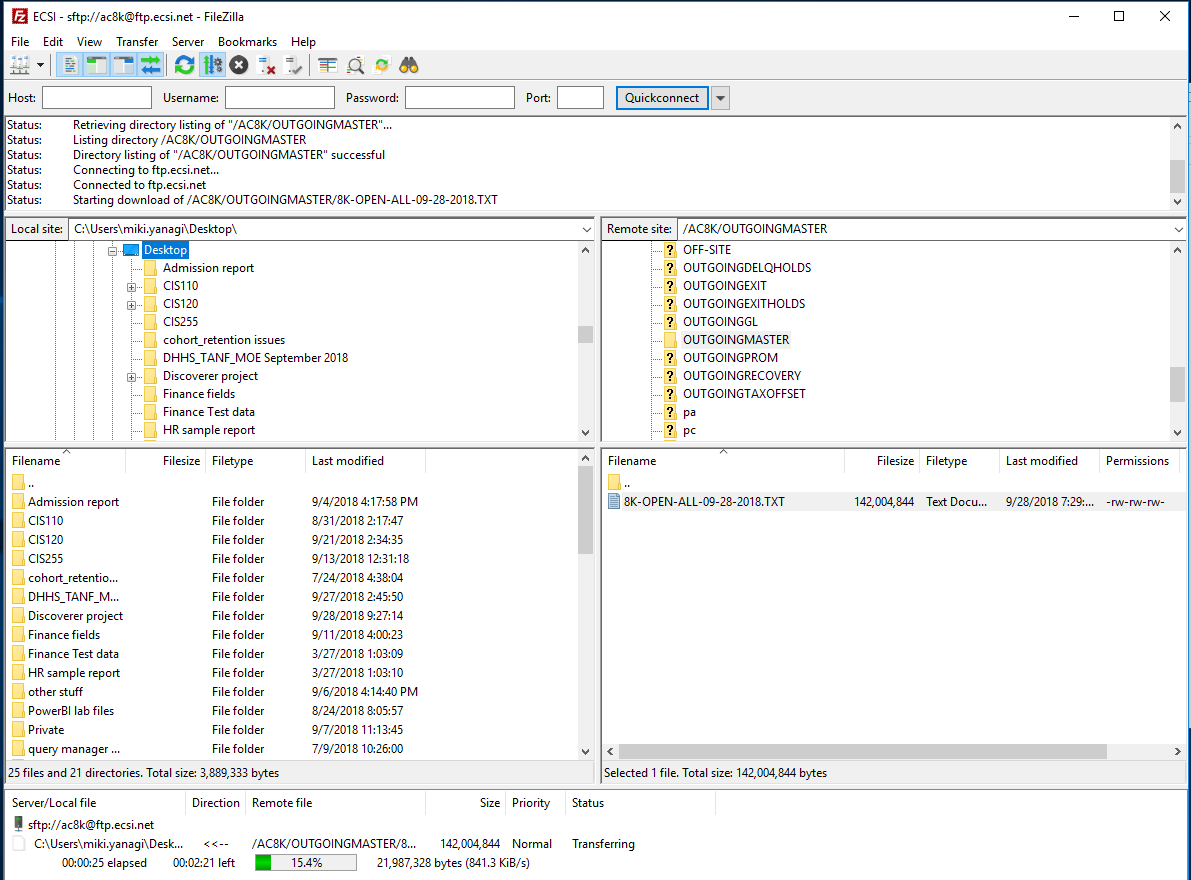Image resolution: width=1191 pixels, height=880 pixels.
Task: Sort local list by Filetype column
Action: click(x=255, y=461)
